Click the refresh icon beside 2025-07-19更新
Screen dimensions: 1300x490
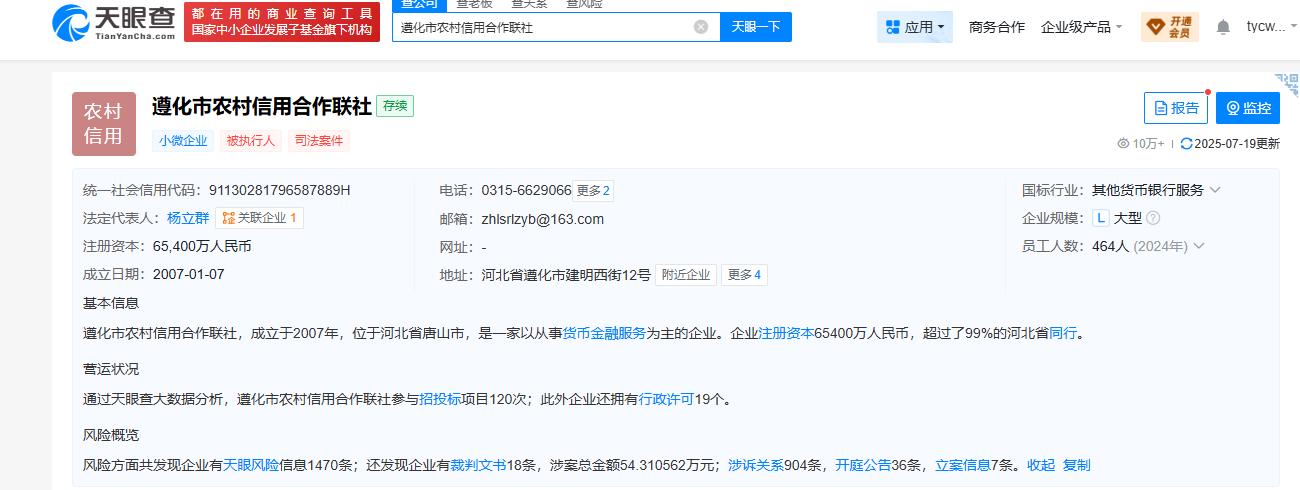coord(1186,144)
